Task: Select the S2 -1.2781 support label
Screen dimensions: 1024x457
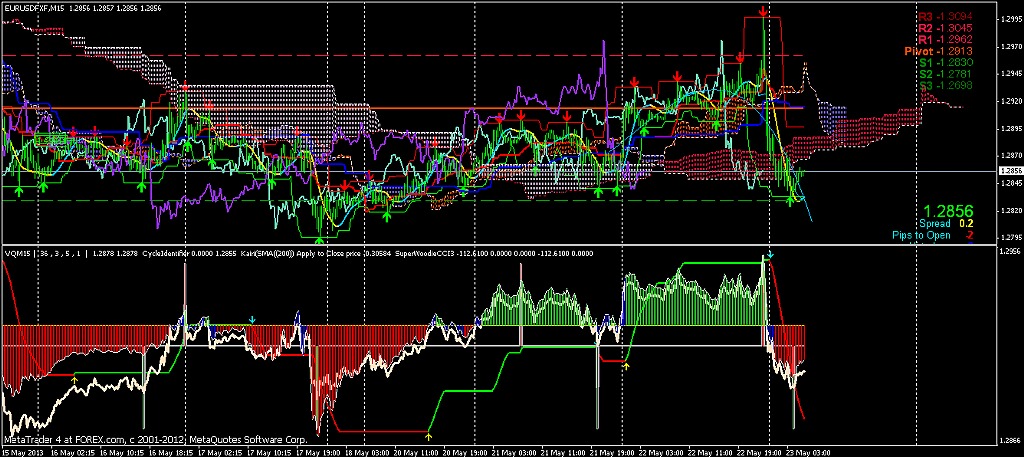Action: pos(946,74)
